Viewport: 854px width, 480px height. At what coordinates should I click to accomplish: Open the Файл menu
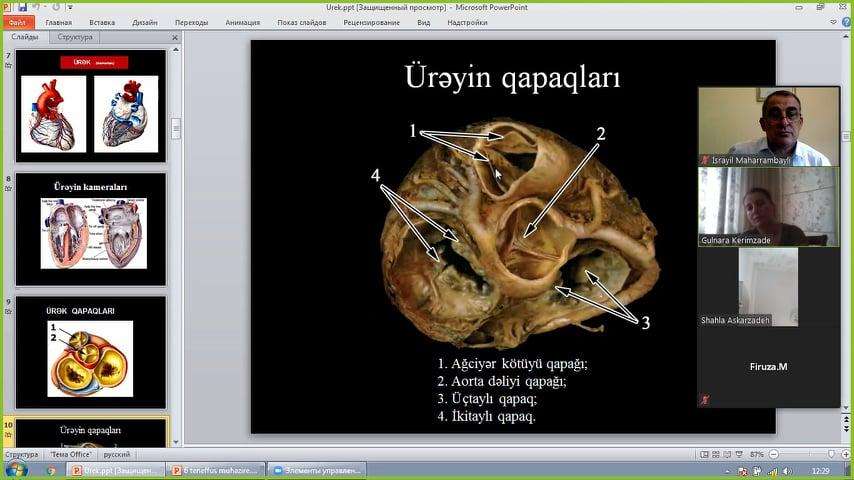coord(18,22)
